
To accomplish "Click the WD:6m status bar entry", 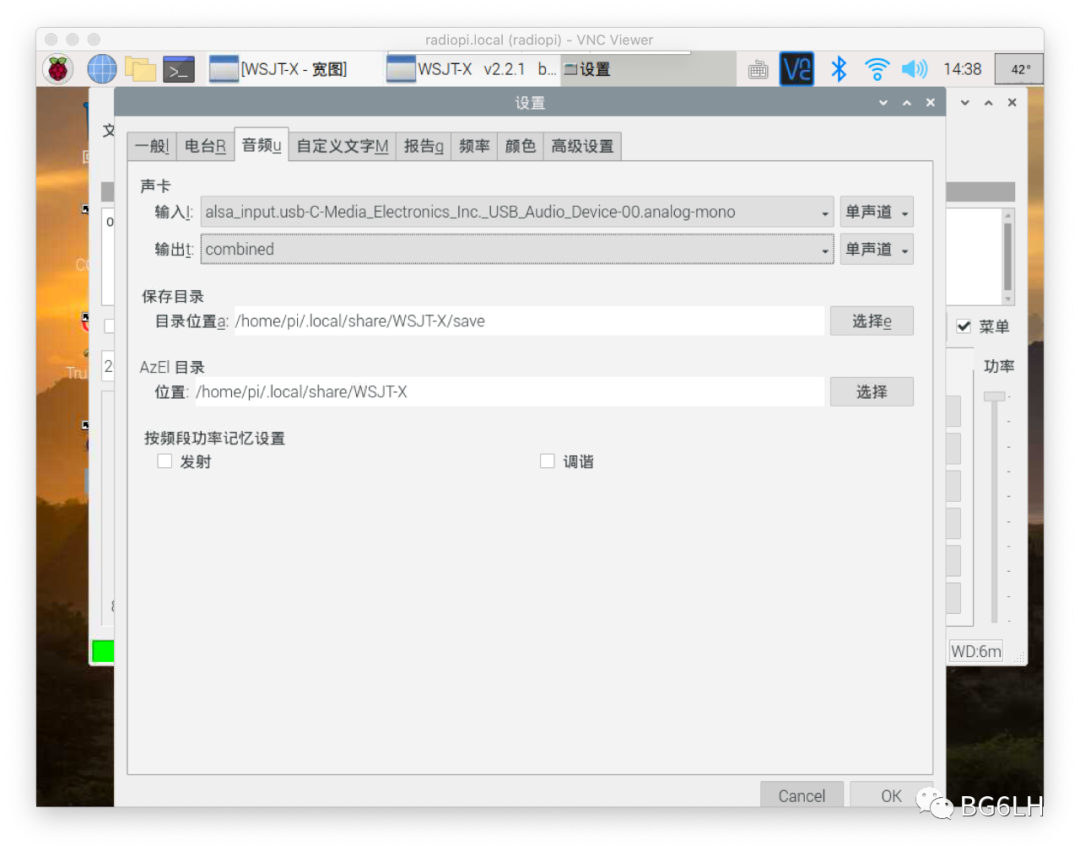I will point(976,651).
